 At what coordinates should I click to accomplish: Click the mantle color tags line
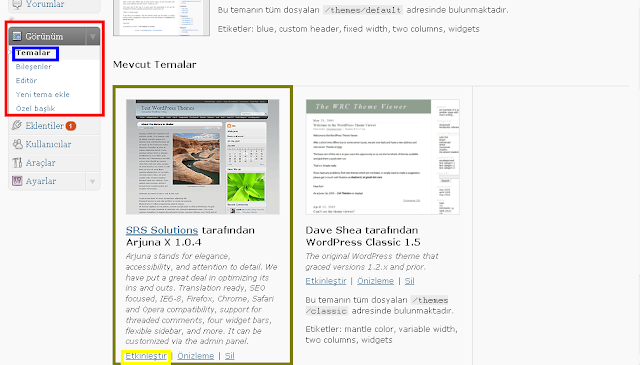(x=382, y=334)
